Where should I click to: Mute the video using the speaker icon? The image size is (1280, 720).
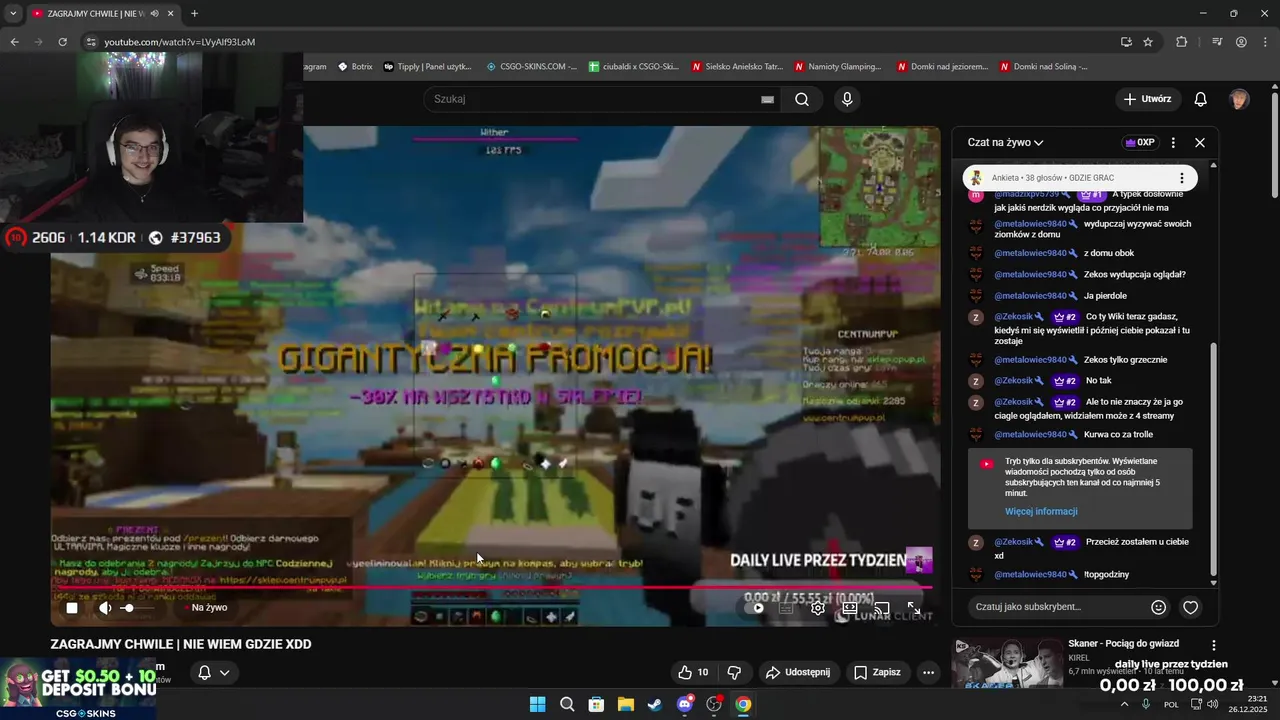(105, 607)
